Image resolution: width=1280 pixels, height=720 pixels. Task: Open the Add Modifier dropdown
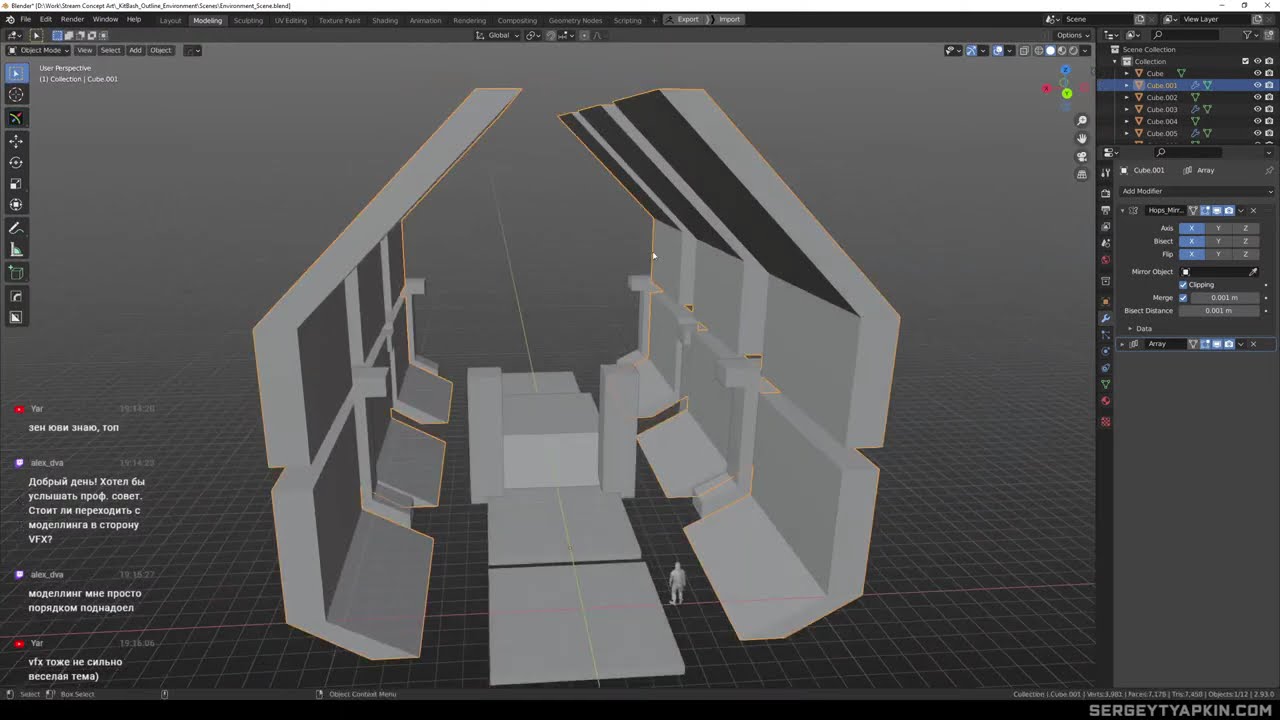coord(1196,191)
